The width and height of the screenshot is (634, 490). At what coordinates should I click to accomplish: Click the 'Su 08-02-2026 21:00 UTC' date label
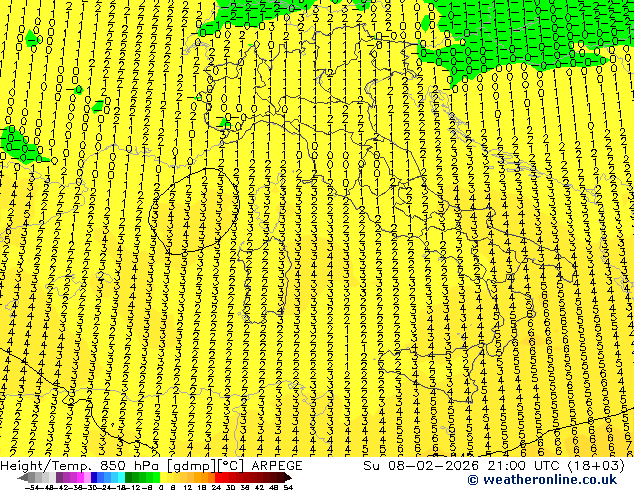(463, 466)
